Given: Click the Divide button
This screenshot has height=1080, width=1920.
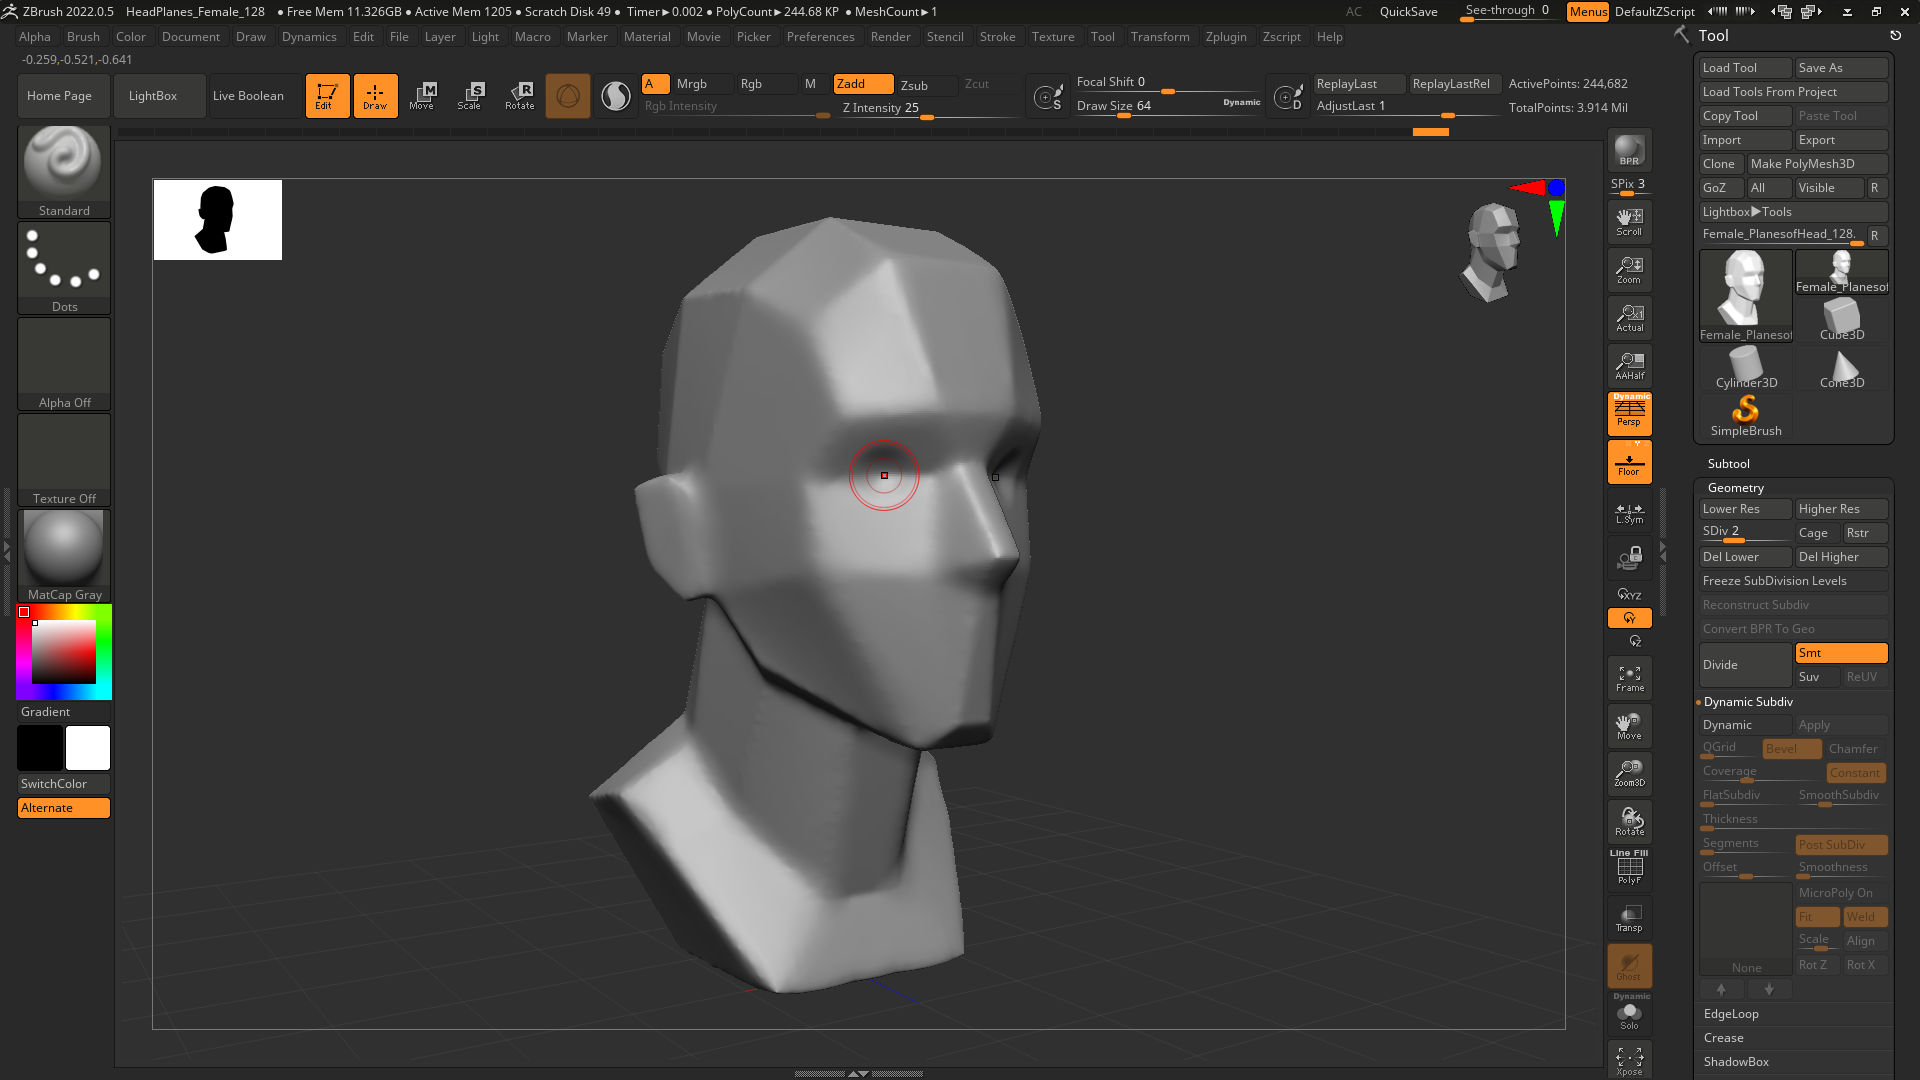Looking at the screenshot, I should pyautogui.click(x=1745, y=665).
